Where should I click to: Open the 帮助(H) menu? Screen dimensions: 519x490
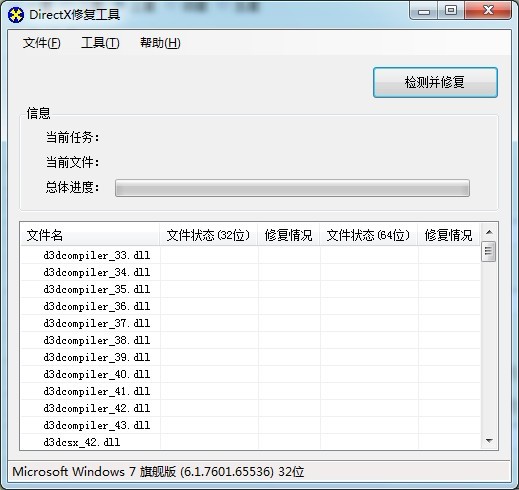pyautogui.click(x=160, y=43)
